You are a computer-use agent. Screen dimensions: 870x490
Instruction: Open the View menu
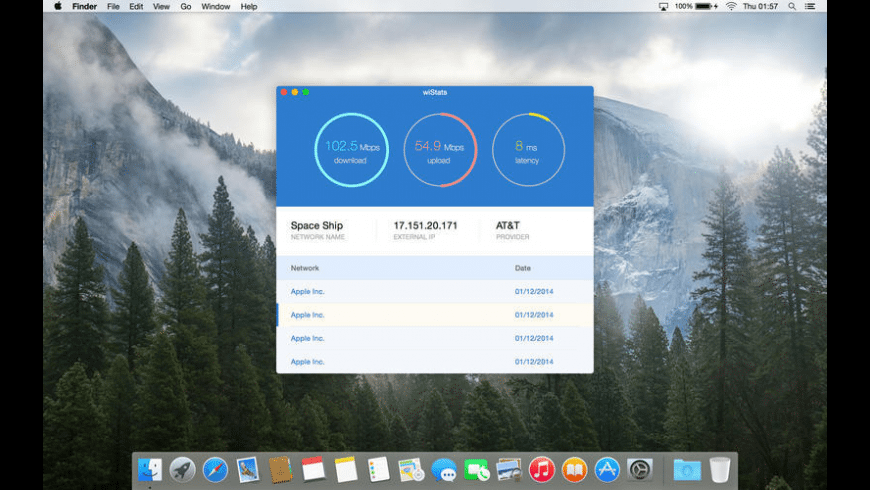tap(161, 7)
